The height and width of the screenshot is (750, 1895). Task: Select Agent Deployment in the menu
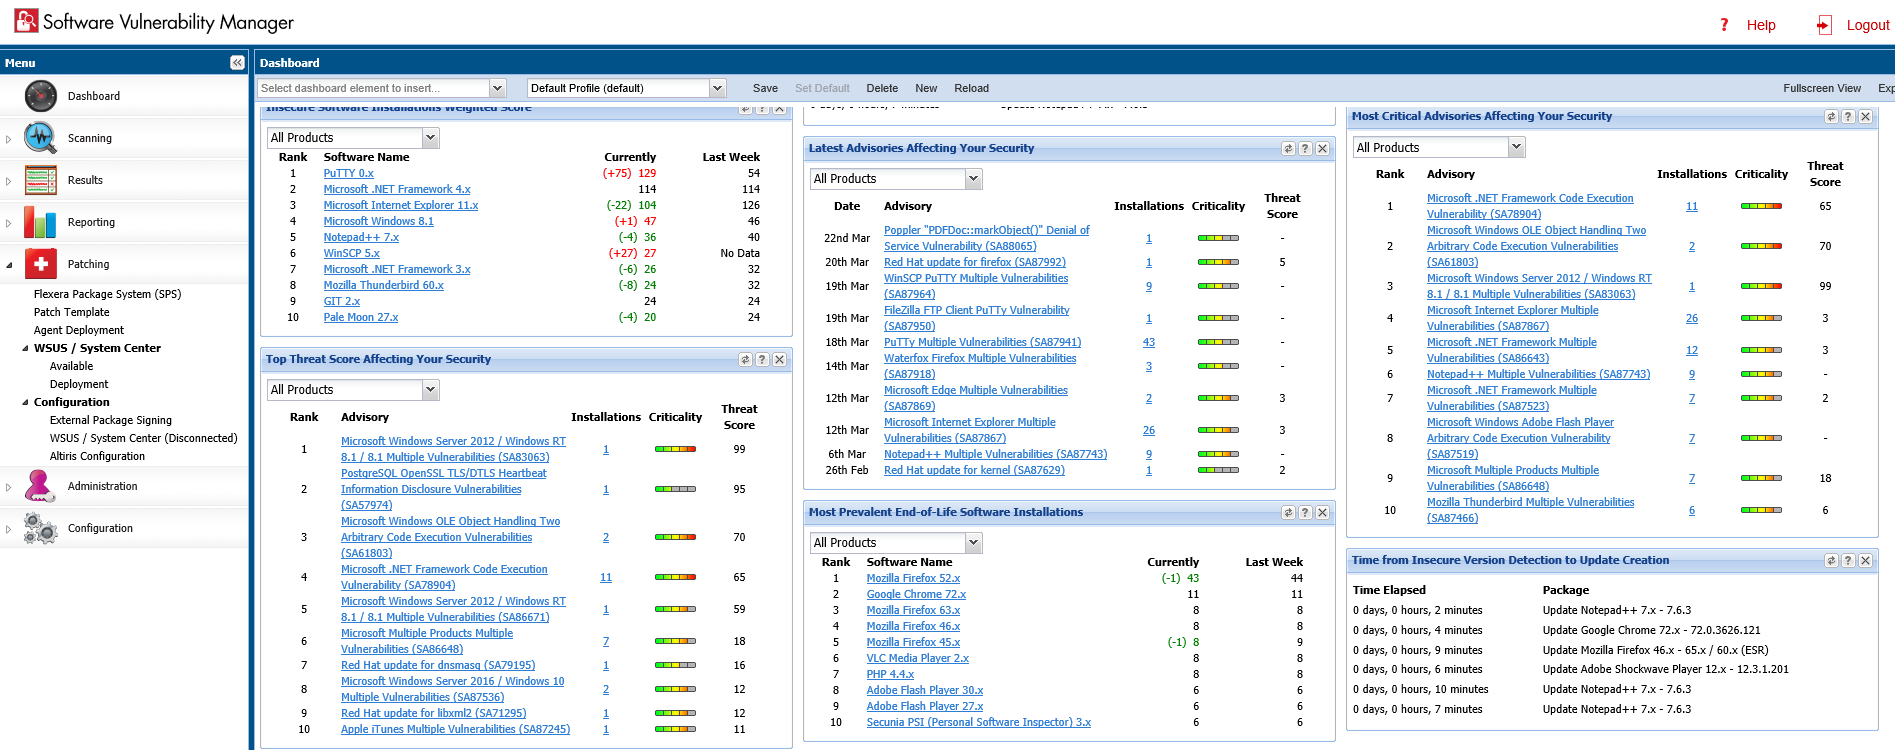[79, 330]
